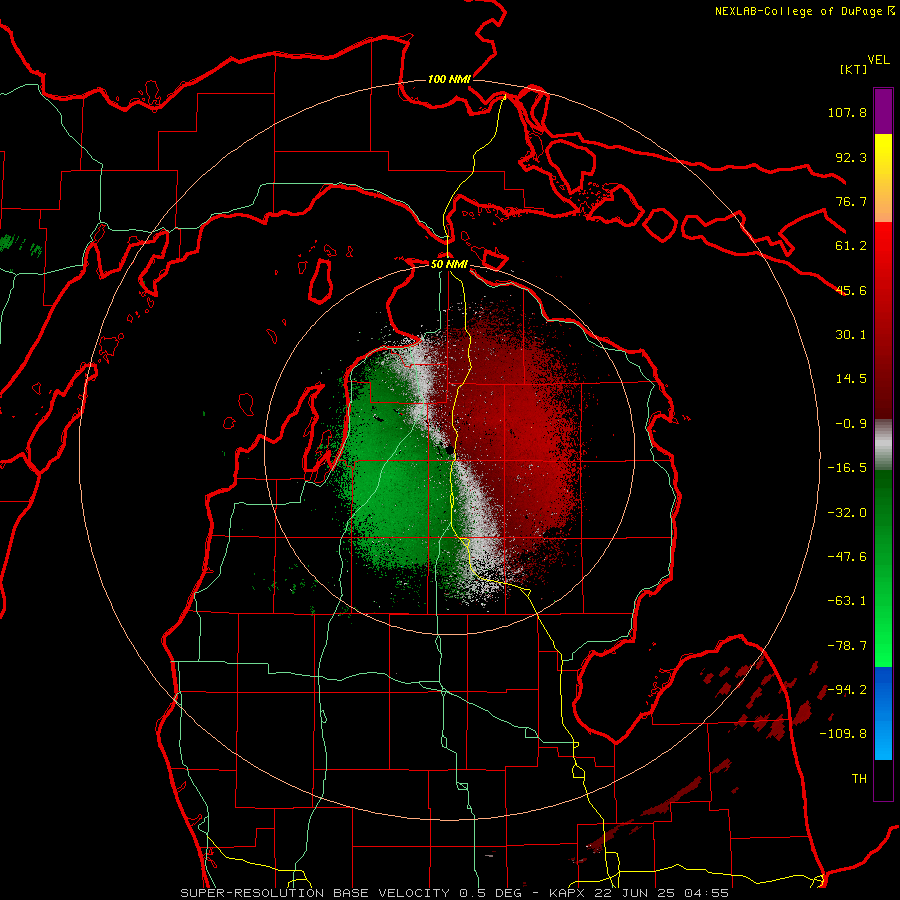Select the -78.7 scale value
This screenshot has height=900, width=900.
coord(847,646)
